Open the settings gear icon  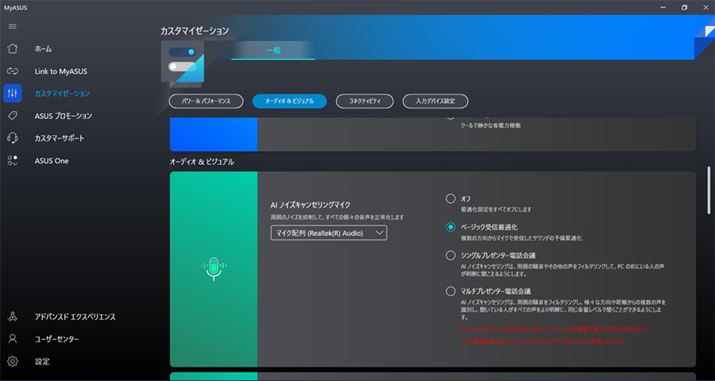coord(12,361)
